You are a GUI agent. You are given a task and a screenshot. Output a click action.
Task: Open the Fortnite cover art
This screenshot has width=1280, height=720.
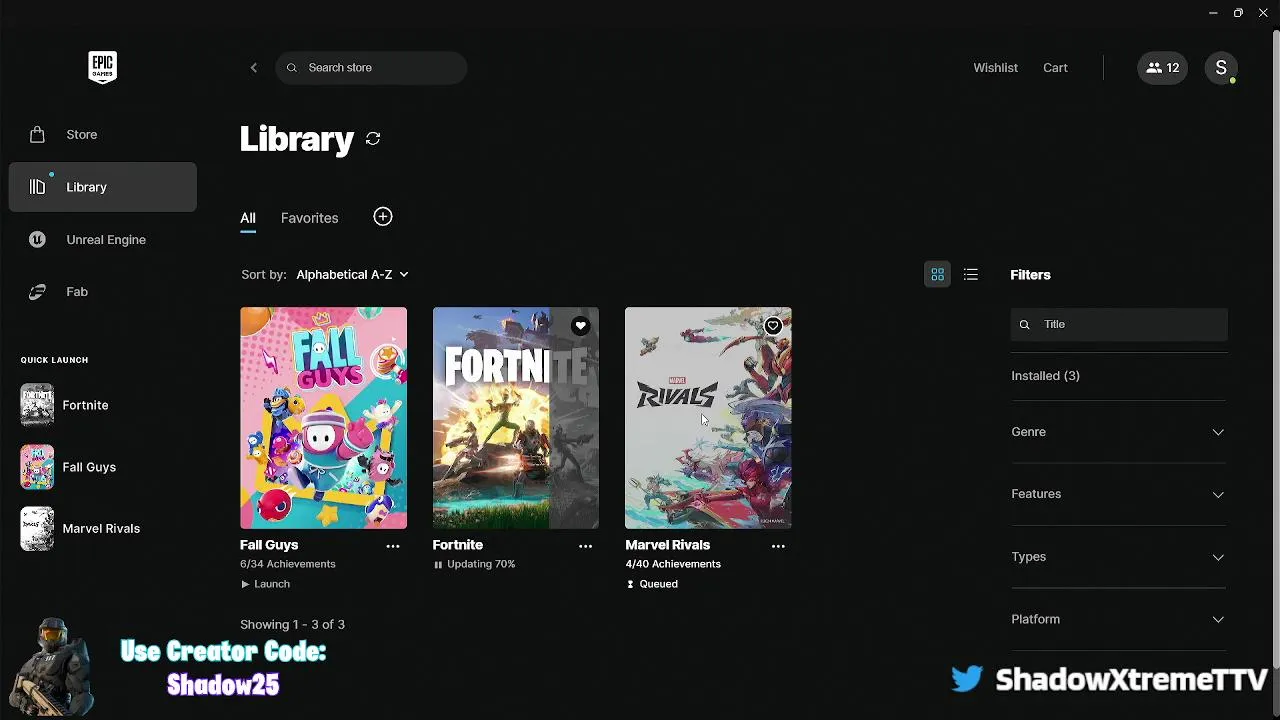[516, 418]
